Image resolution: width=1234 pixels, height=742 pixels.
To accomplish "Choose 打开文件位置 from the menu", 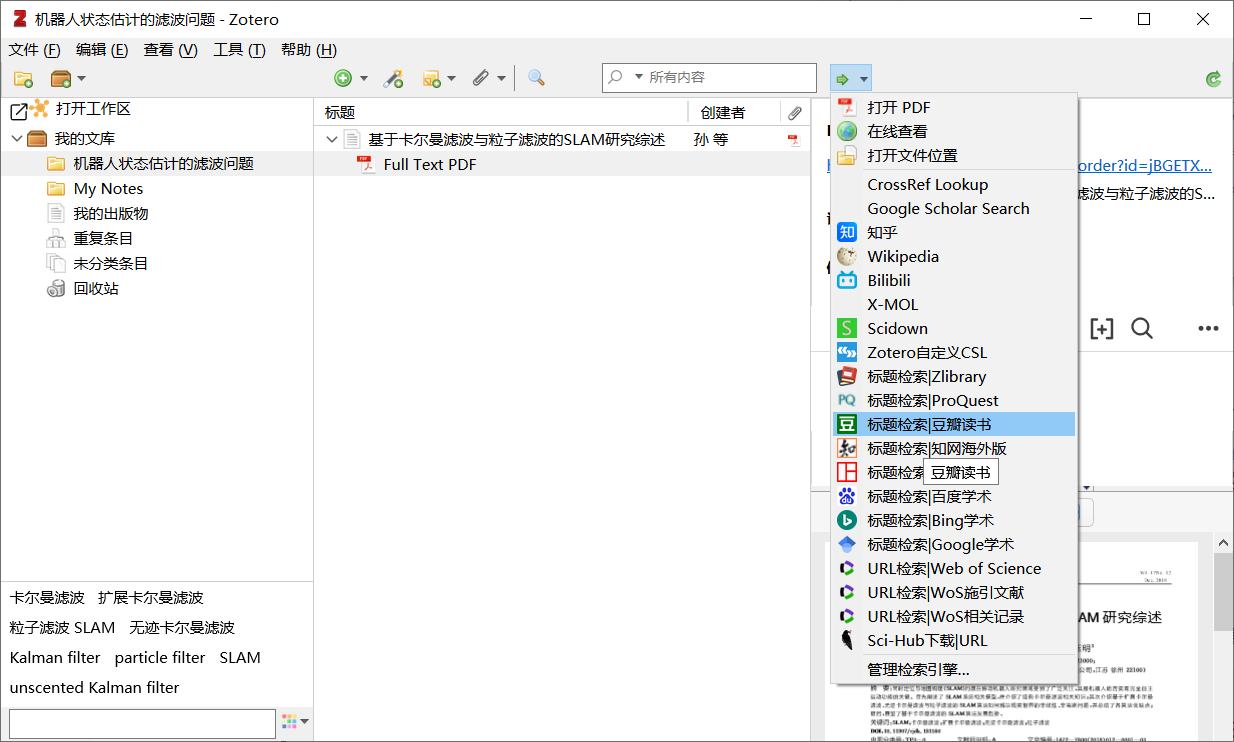I will tap(954, 155).
